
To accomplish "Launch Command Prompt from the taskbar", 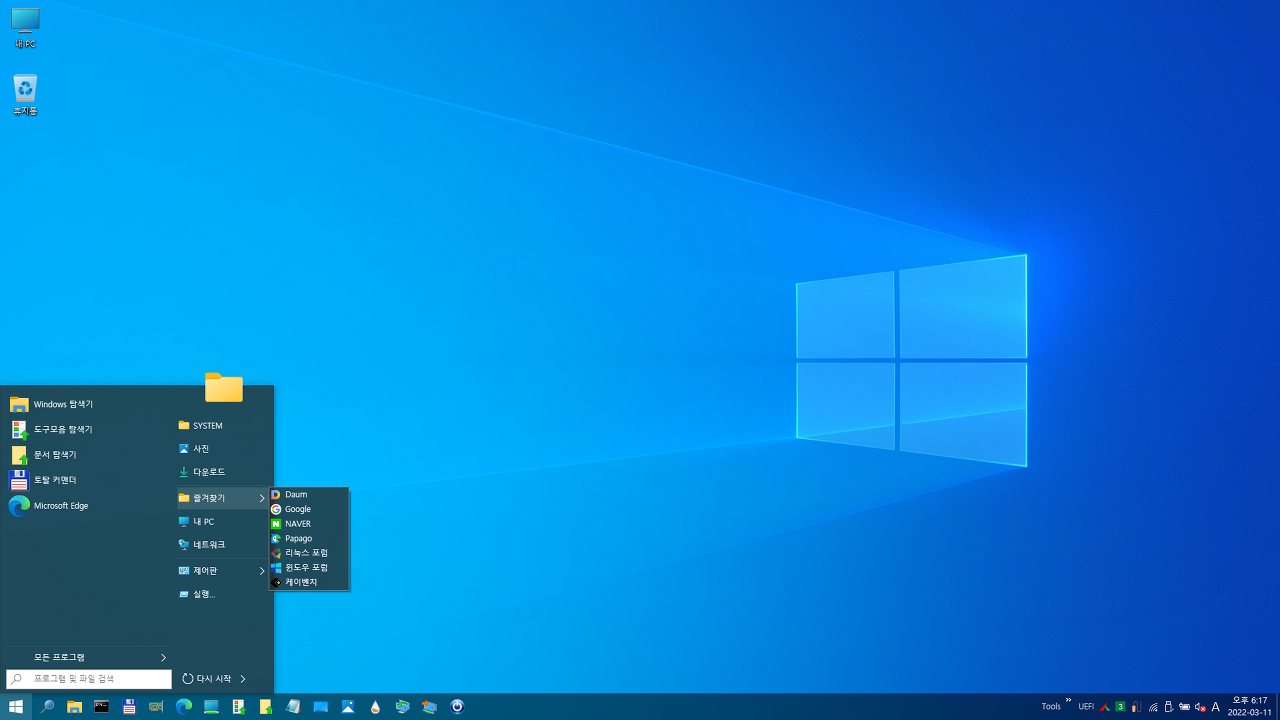I will click(x=101, y=707).
